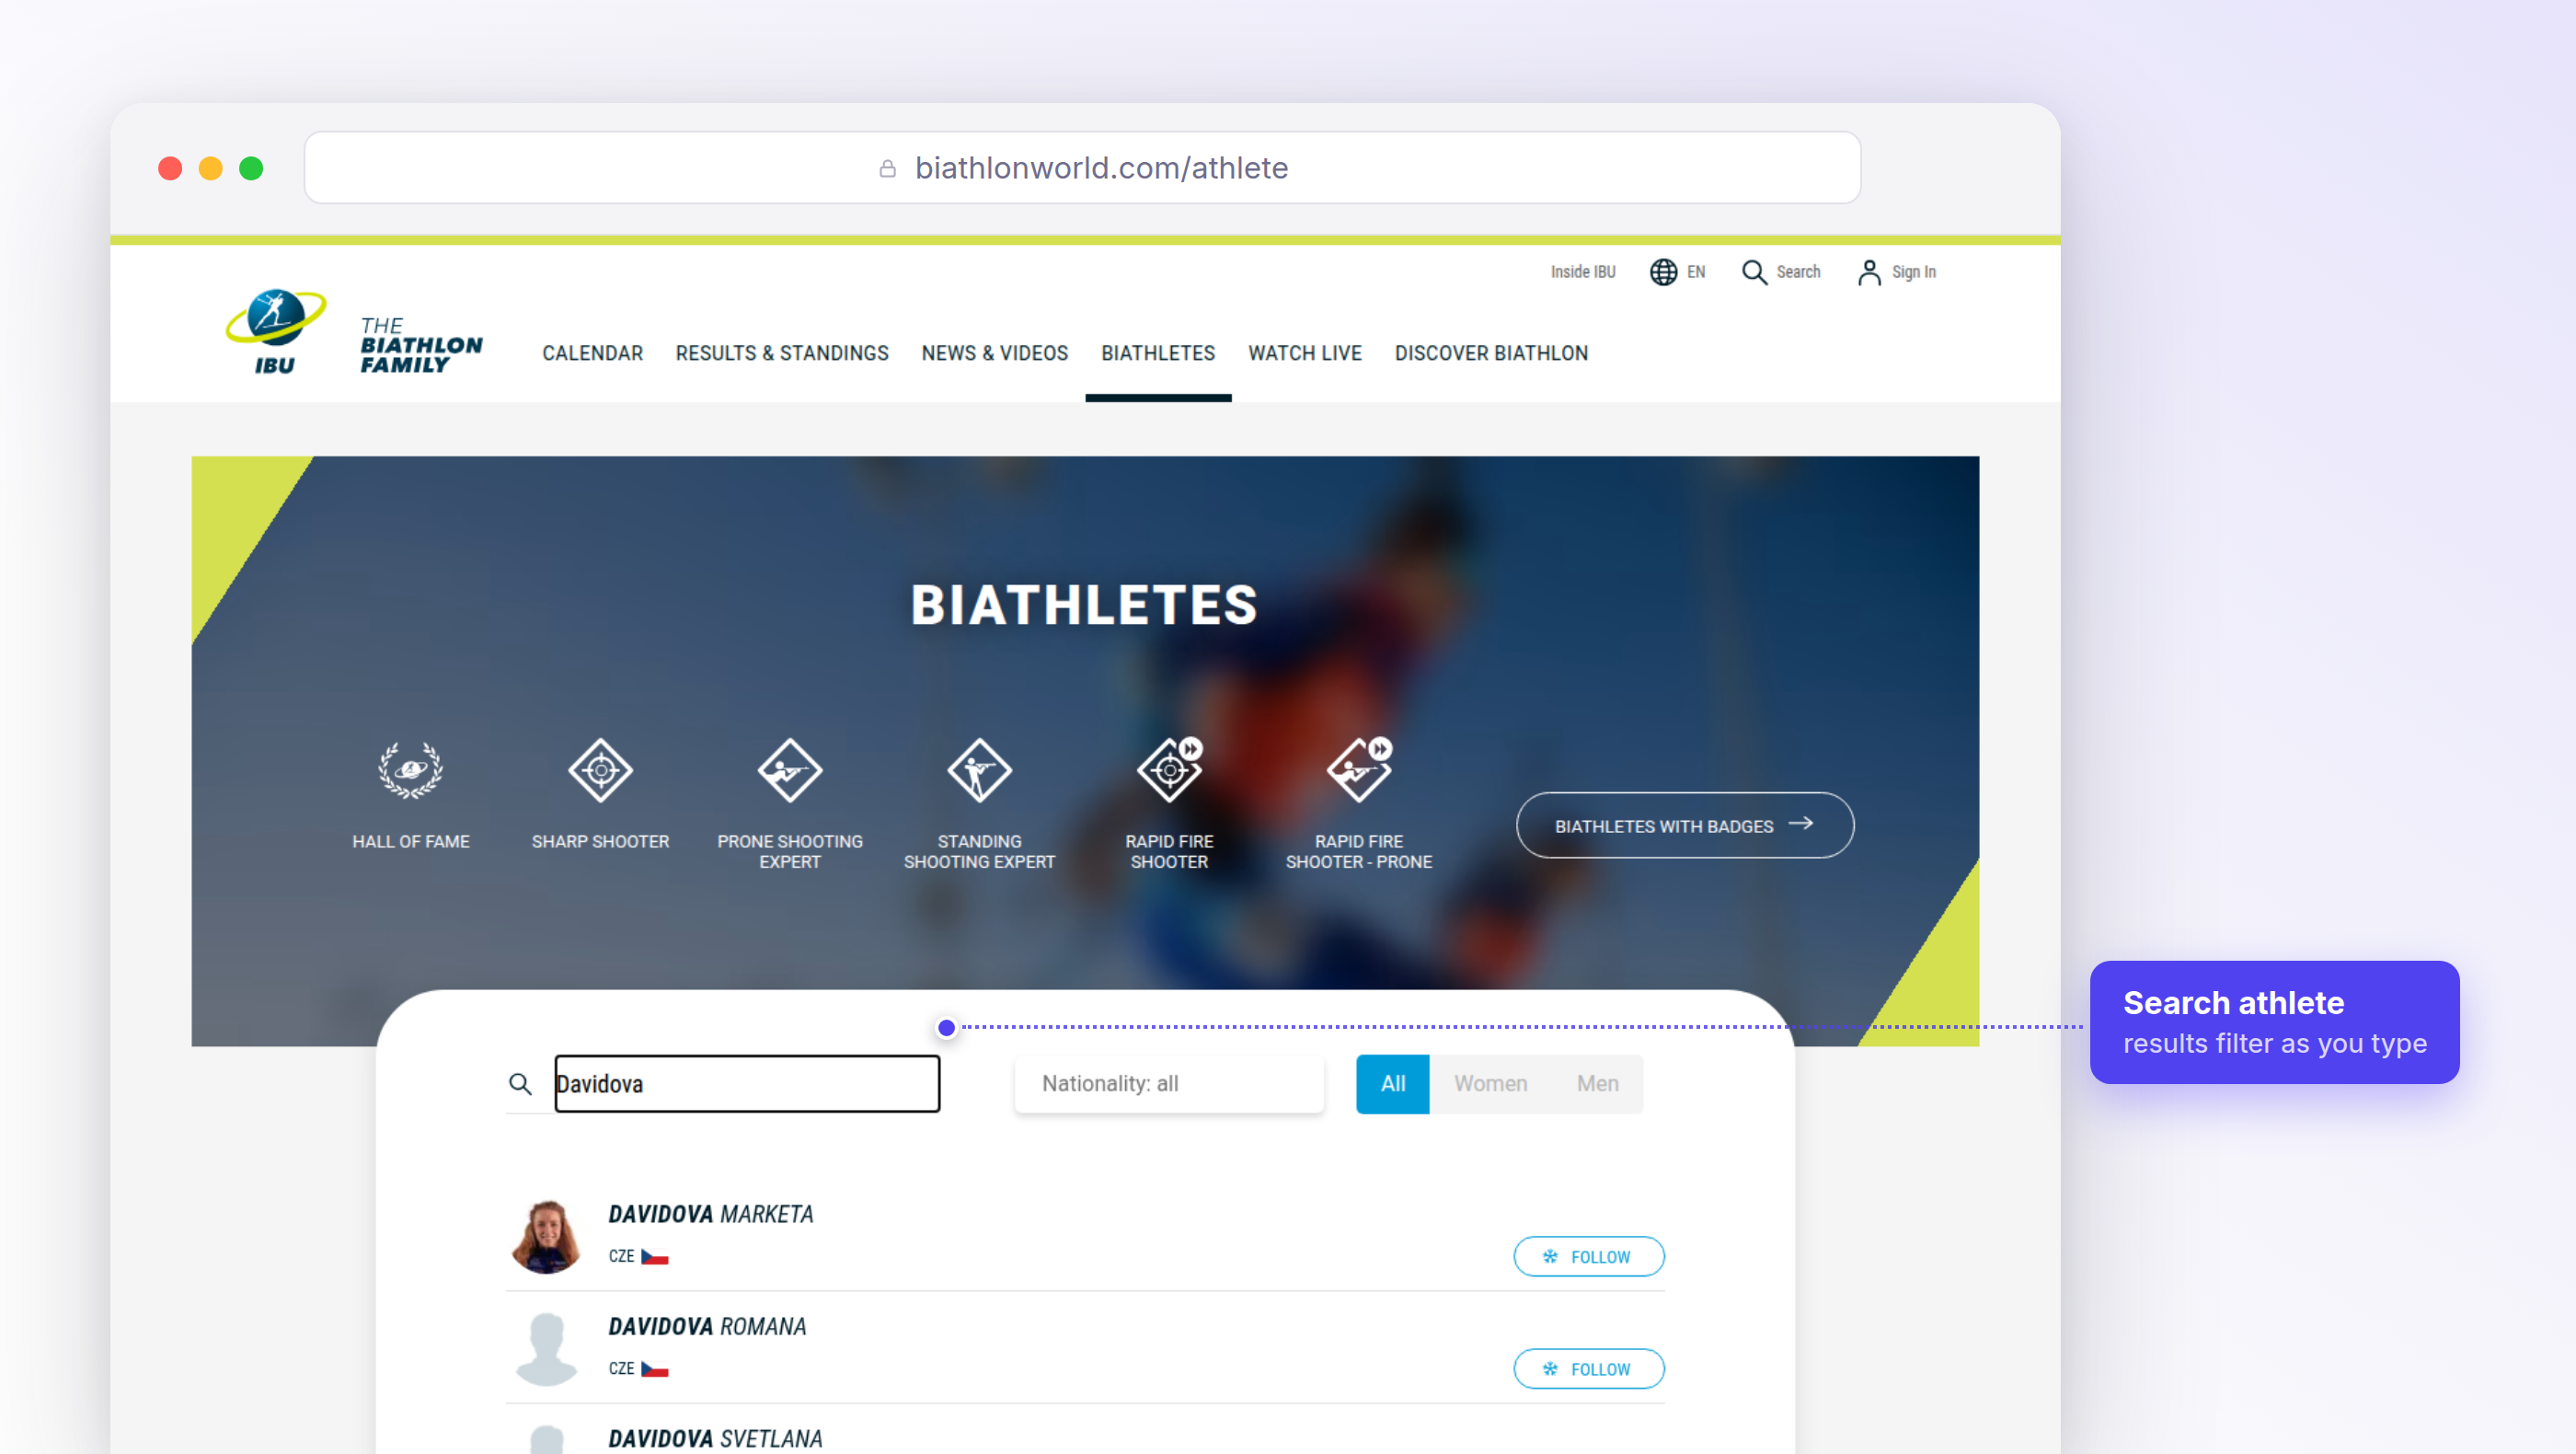Filter athletes by Men
This screenshot has height=1454, width=2576.
click(1597, 1083)
